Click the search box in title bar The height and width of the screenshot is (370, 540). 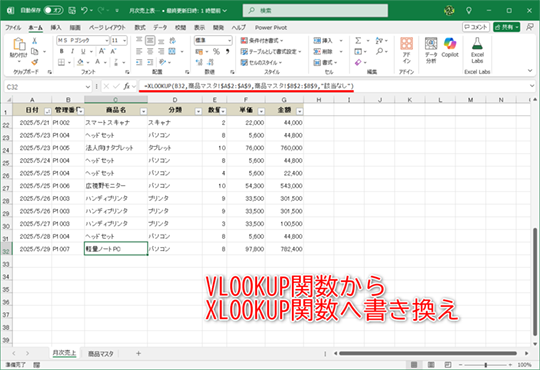[x=315, y=11]
